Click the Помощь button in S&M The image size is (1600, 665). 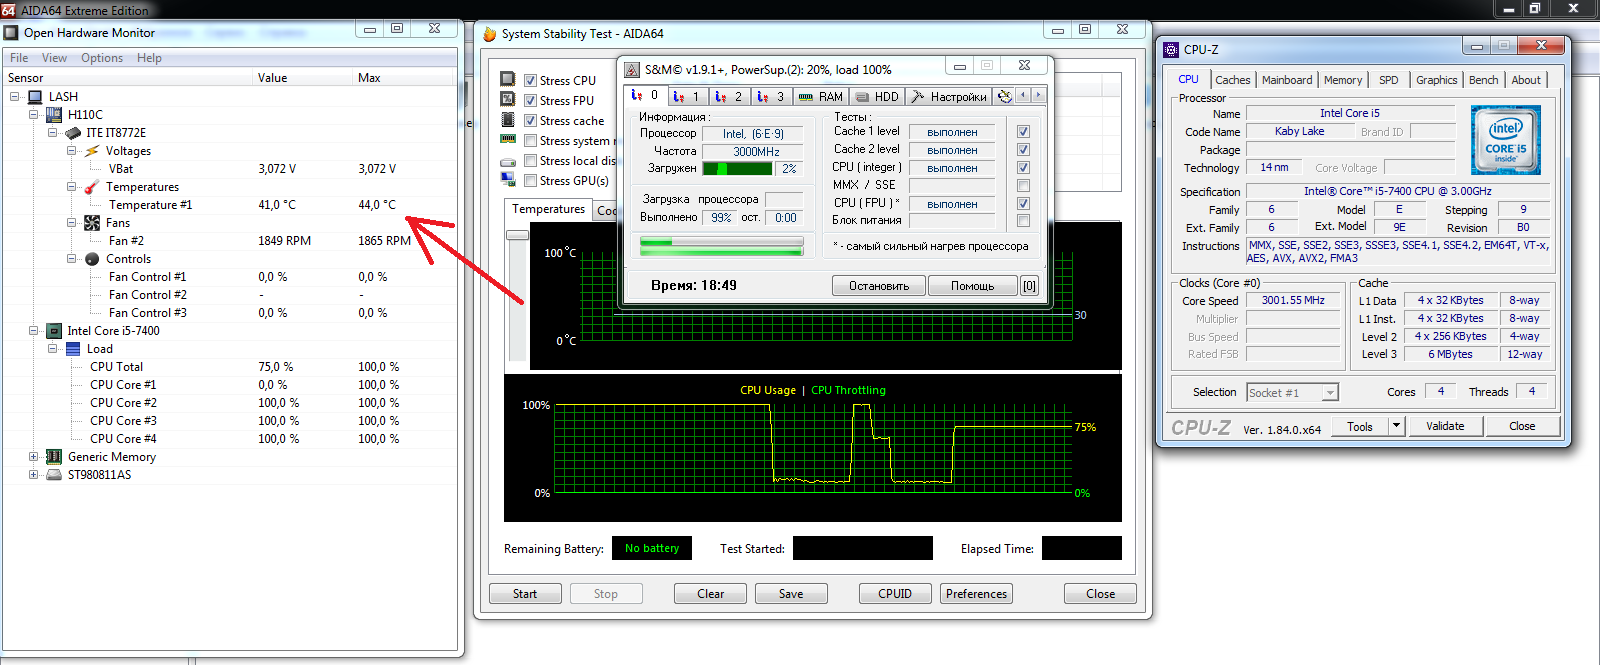click(x=972, y=286)
